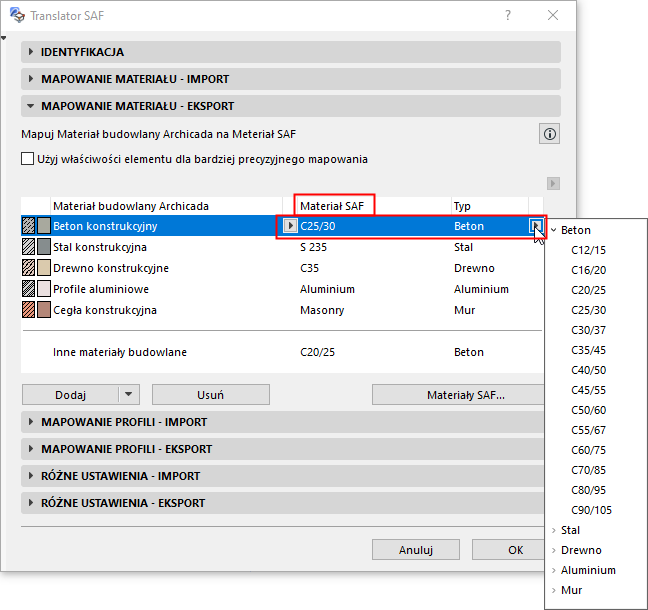
Task: Click the grey color swatch of Beton konstrukcyjny
Action: click(44, 226)
